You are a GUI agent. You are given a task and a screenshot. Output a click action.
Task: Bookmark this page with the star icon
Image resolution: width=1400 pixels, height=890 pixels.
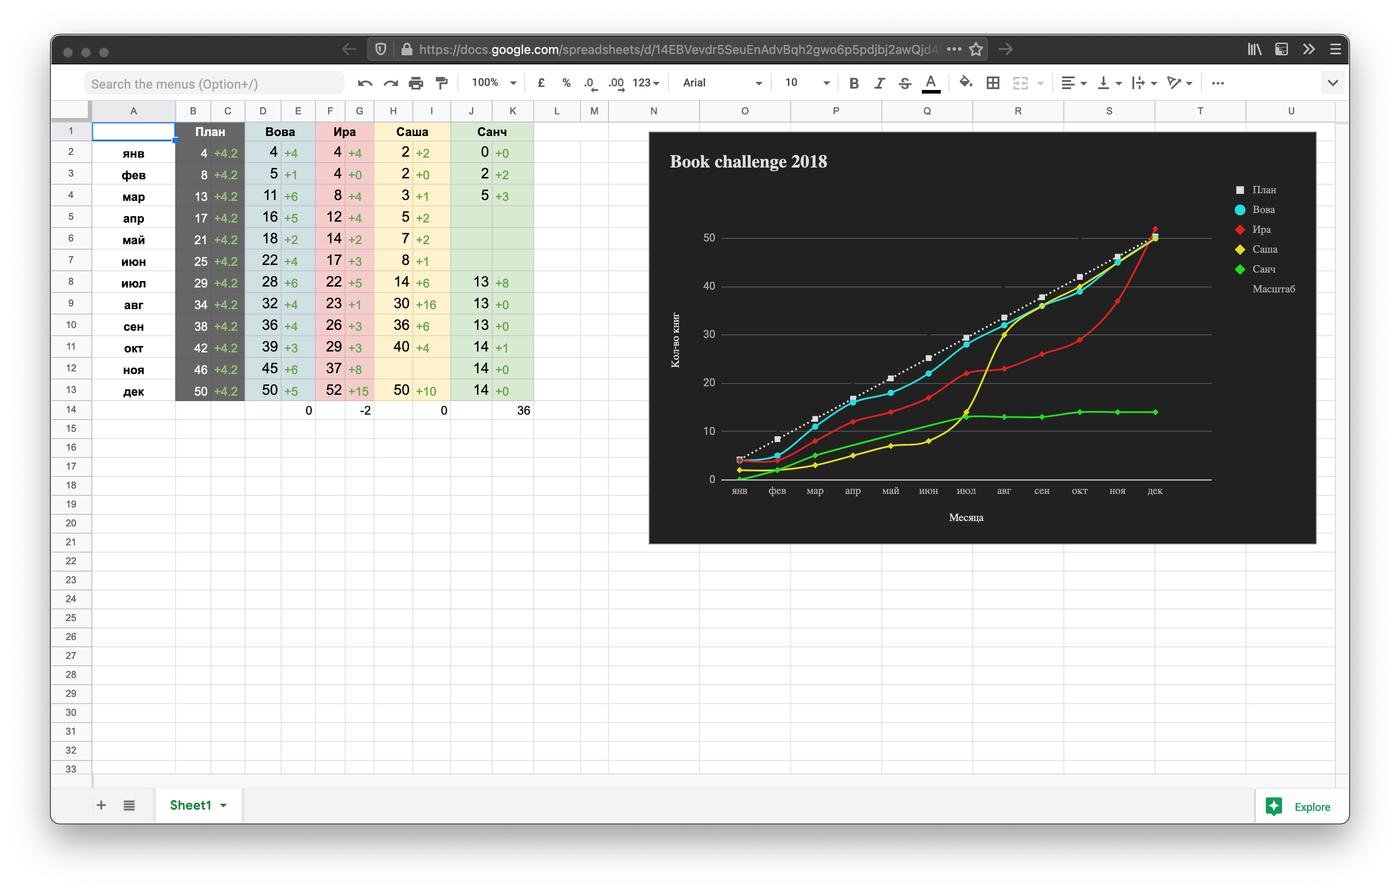click(x=976, y=49)
